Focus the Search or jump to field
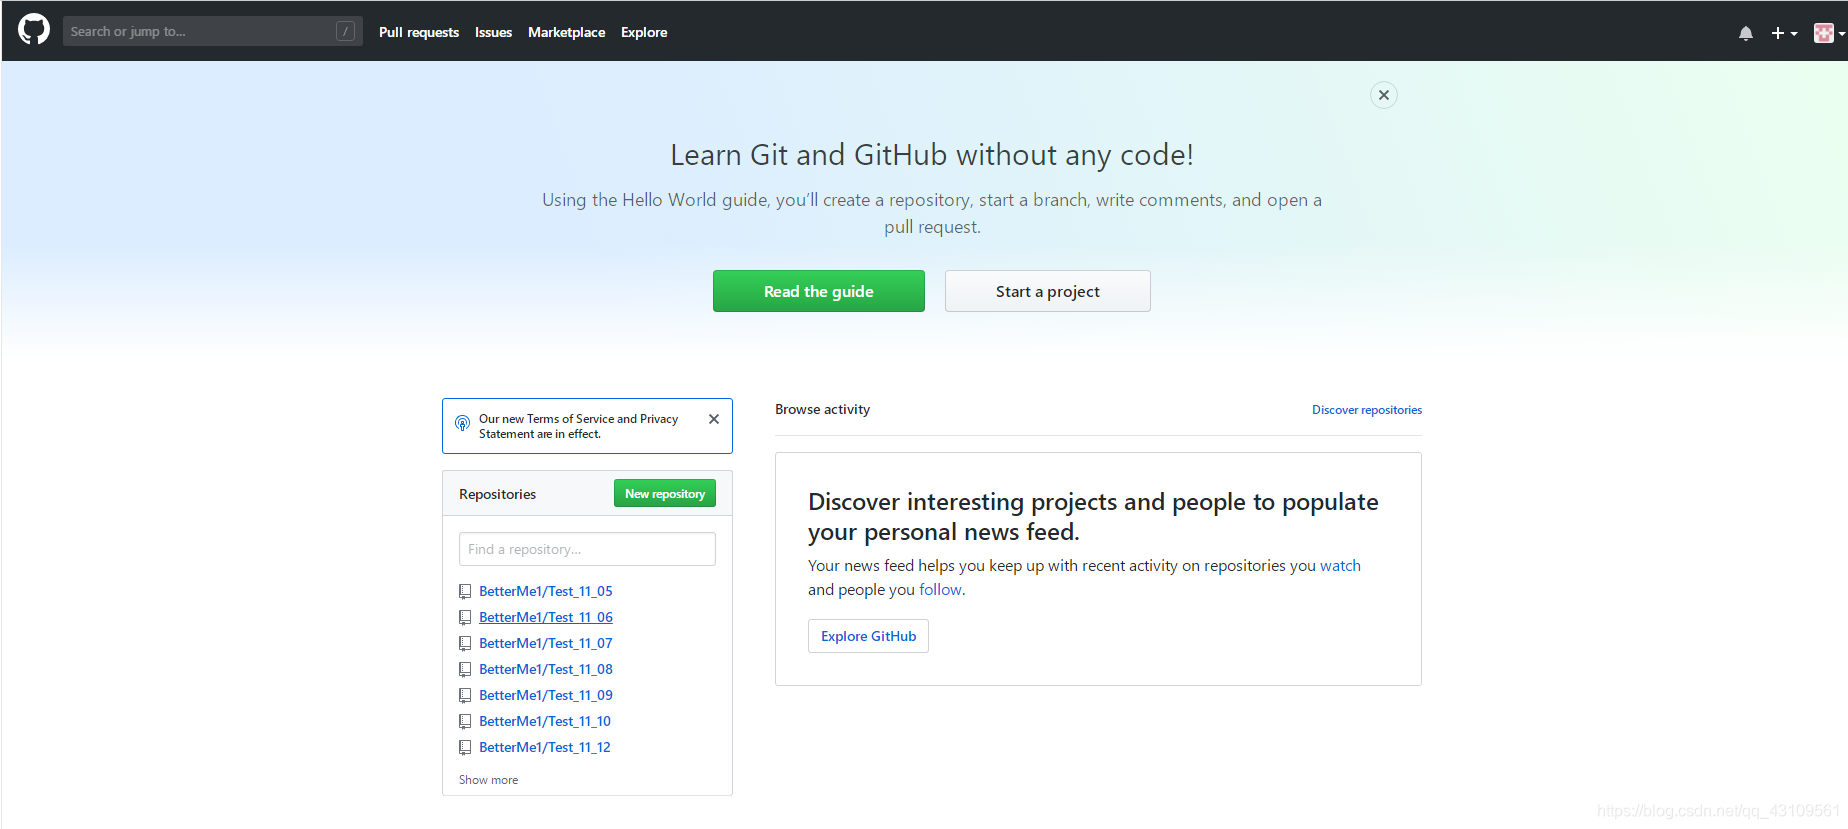The width and height of the screenshot is (1848, 829). (212, 31)
